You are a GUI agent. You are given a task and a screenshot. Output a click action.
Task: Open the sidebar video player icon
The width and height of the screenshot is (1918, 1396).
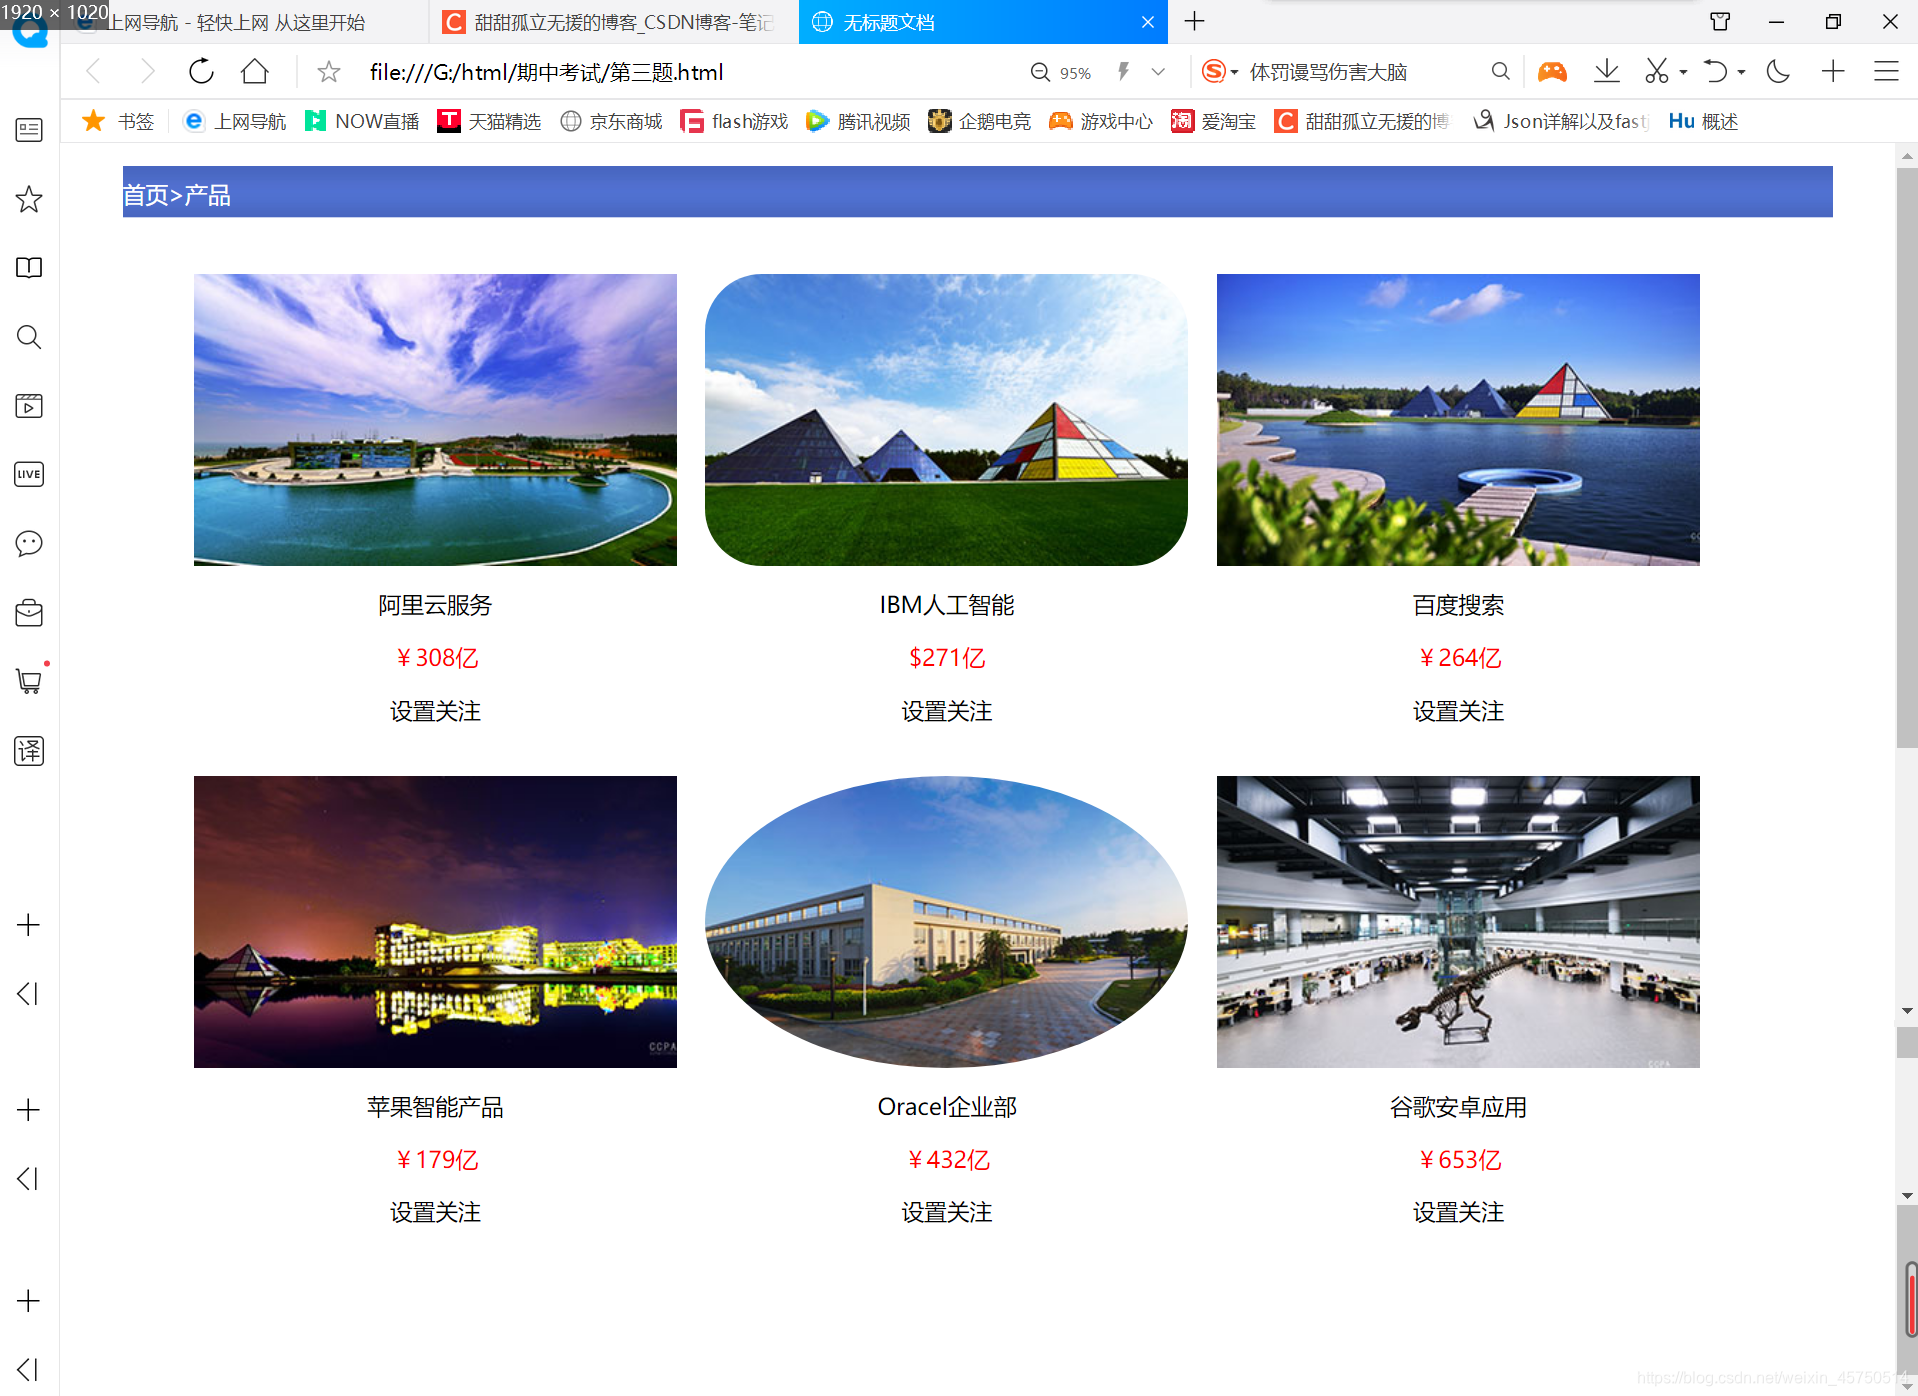point(29,406)
